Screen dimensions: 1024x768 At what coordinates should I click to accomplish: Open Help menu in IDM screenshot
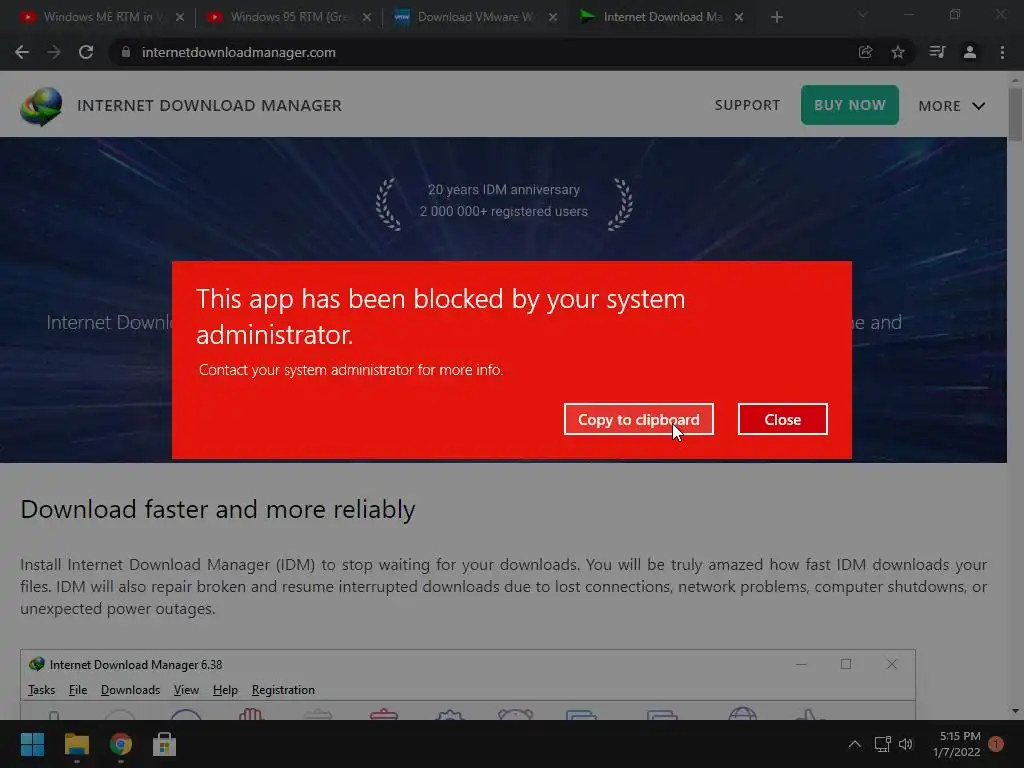[x=225, y=690]
